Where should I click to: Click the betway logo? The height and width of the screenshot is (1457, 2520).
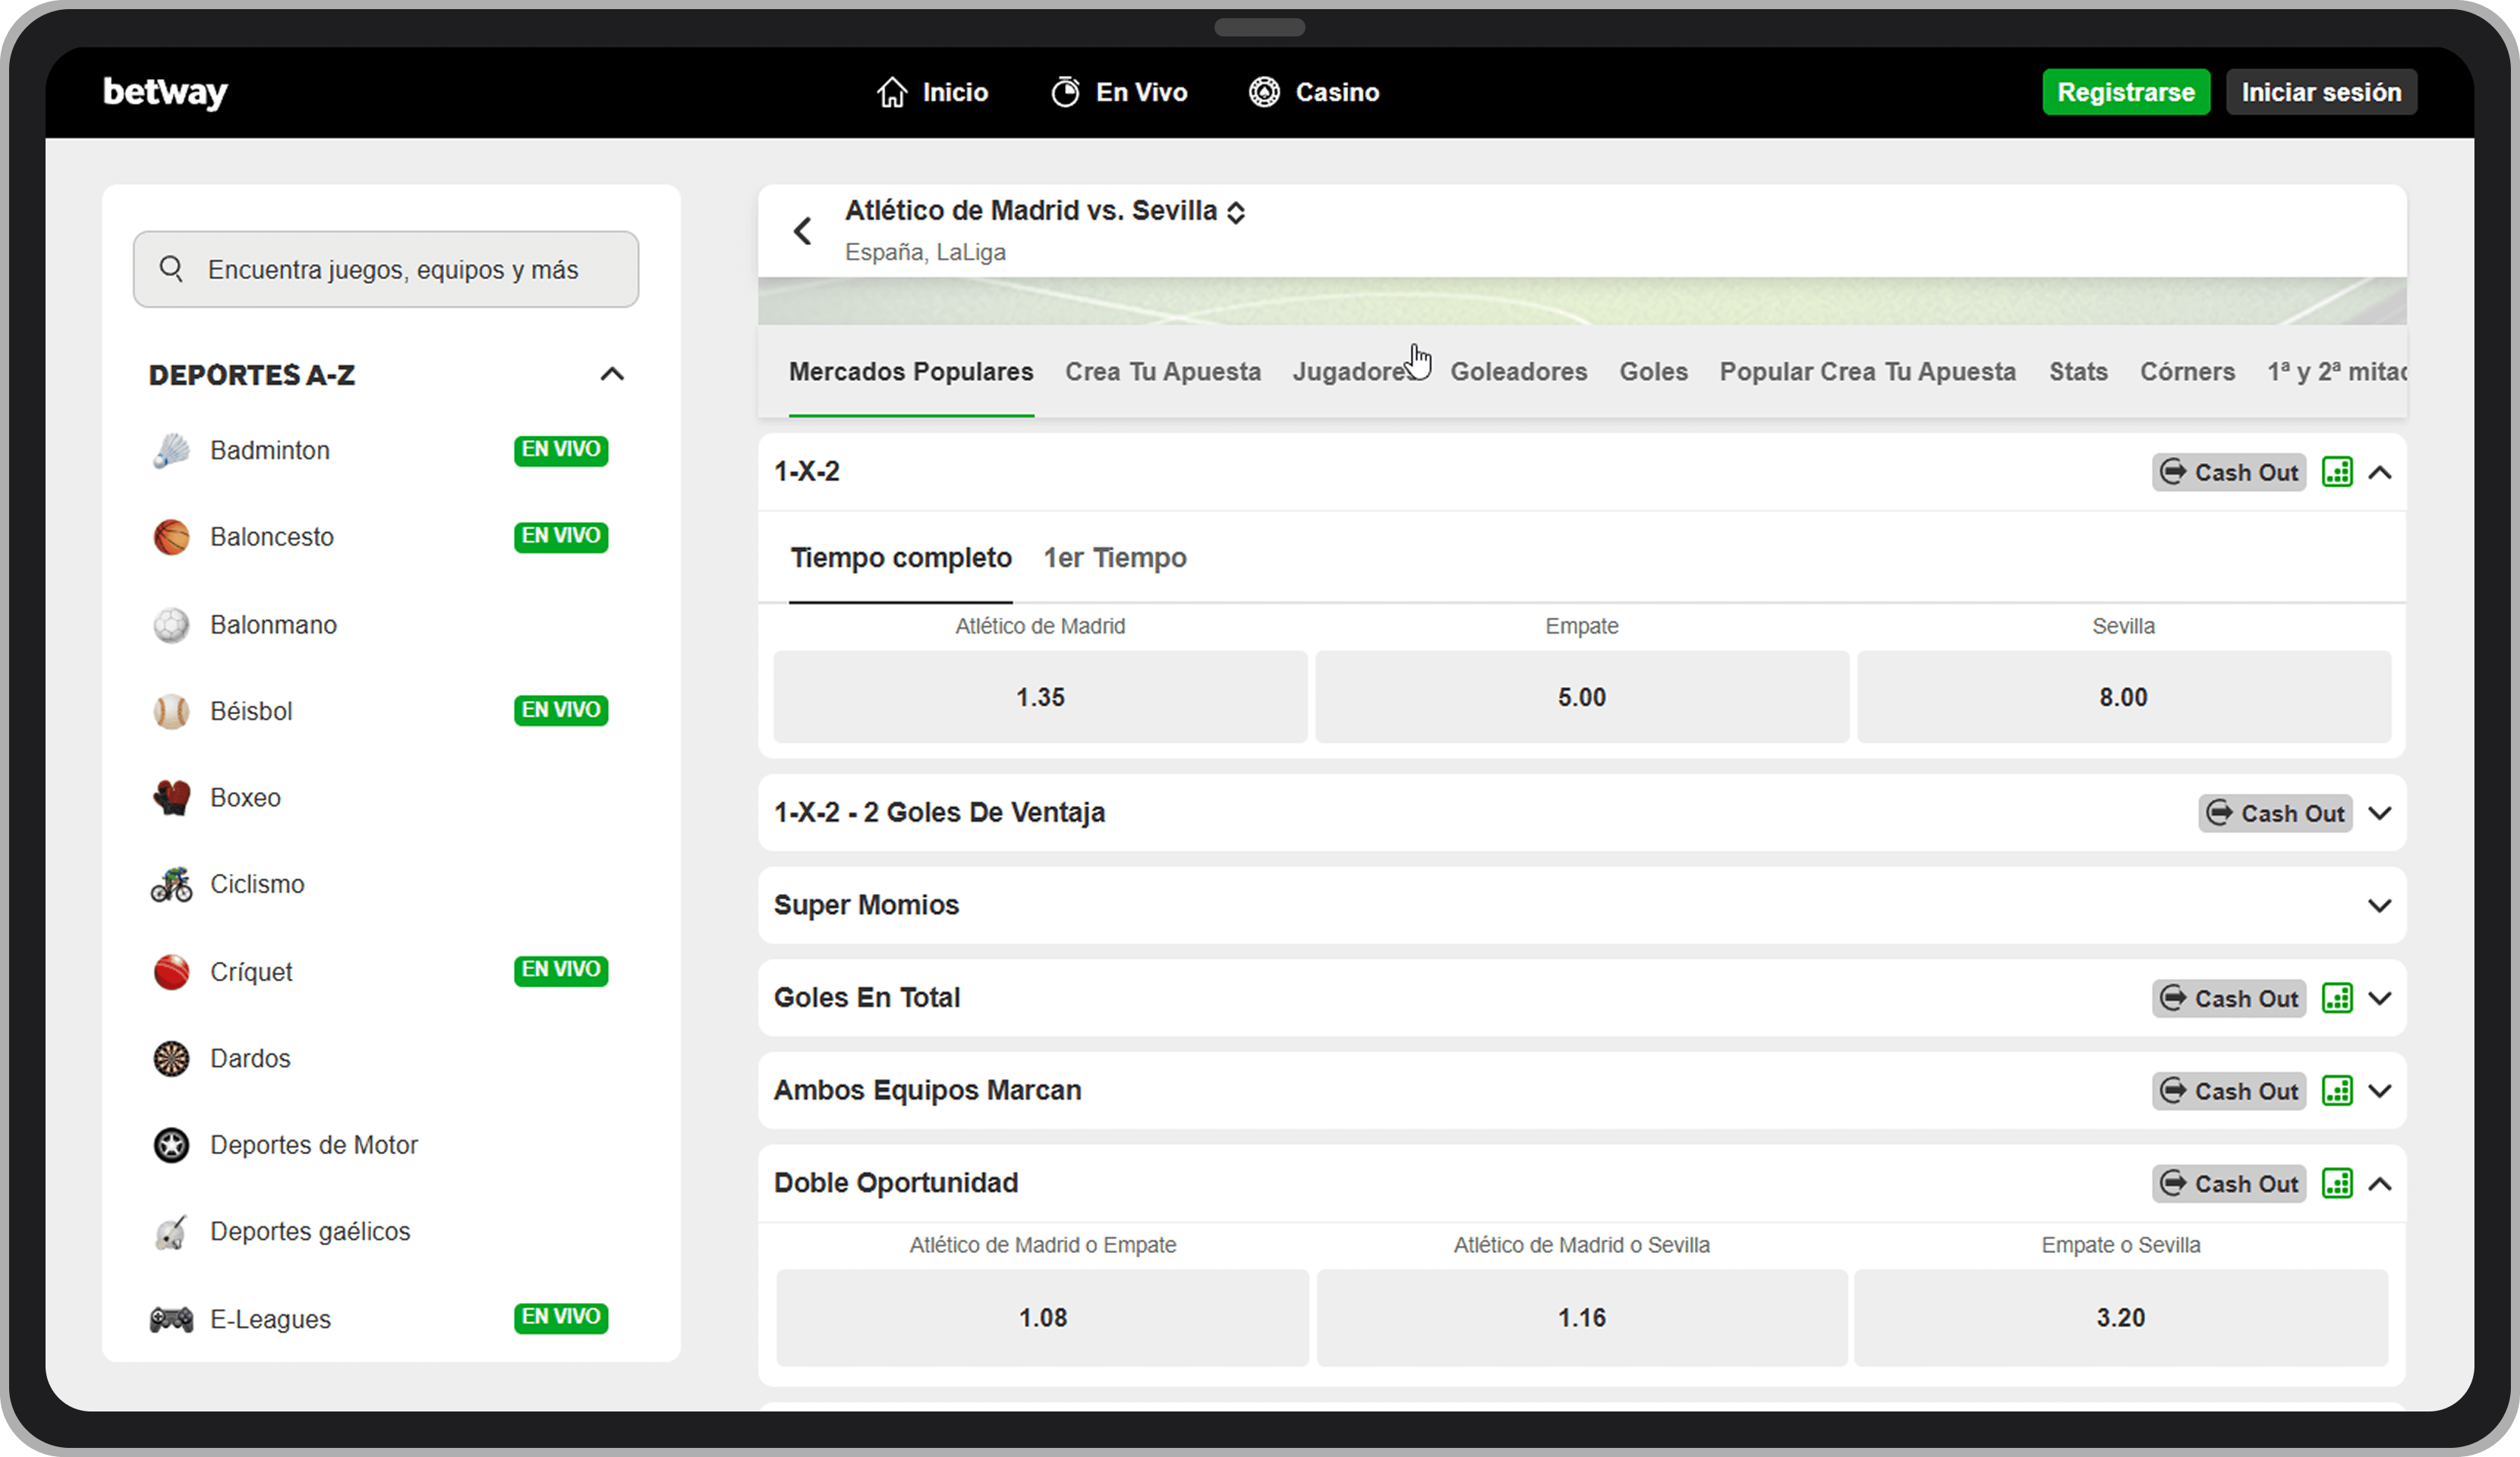(x=165, y=92)
